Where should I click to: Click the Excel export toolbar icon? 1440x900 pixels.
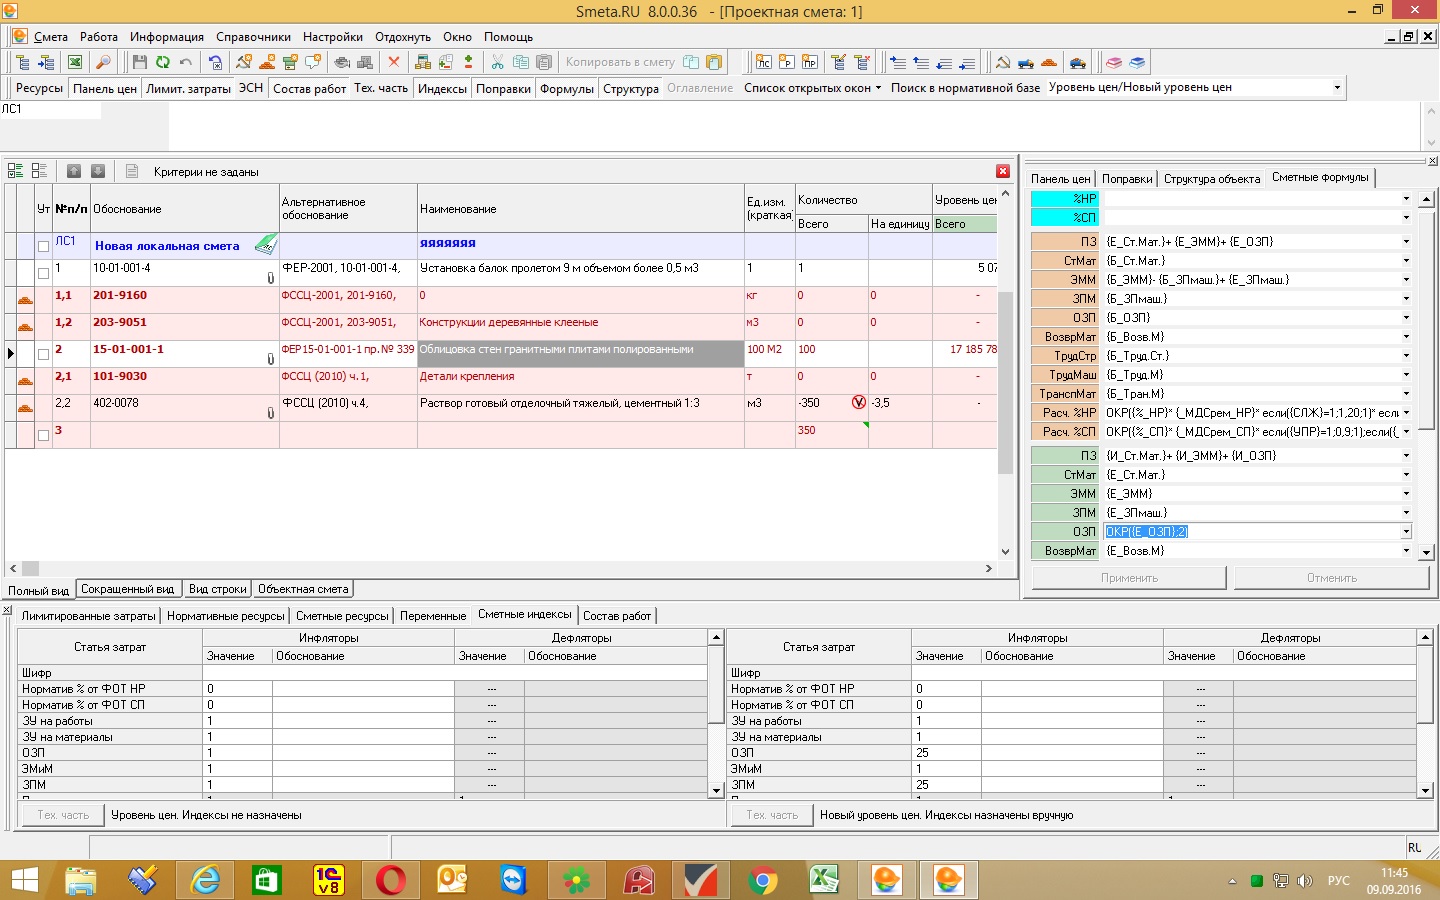pos(75,62)
